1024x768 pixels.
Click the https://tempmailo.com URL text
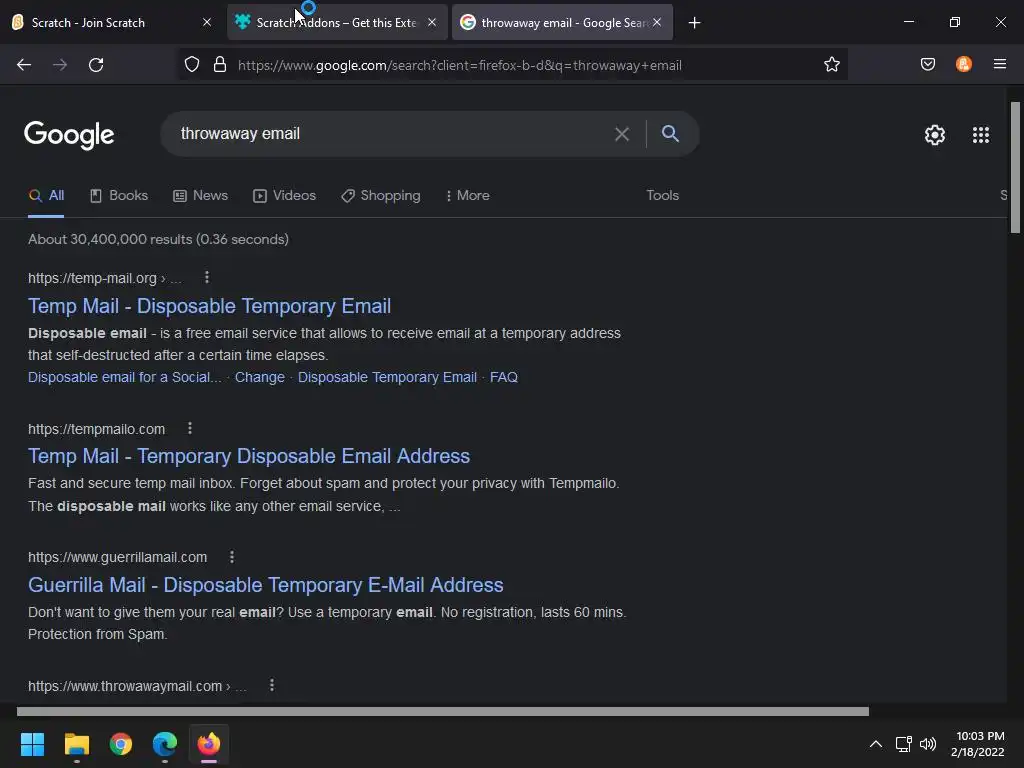point(97,429)
